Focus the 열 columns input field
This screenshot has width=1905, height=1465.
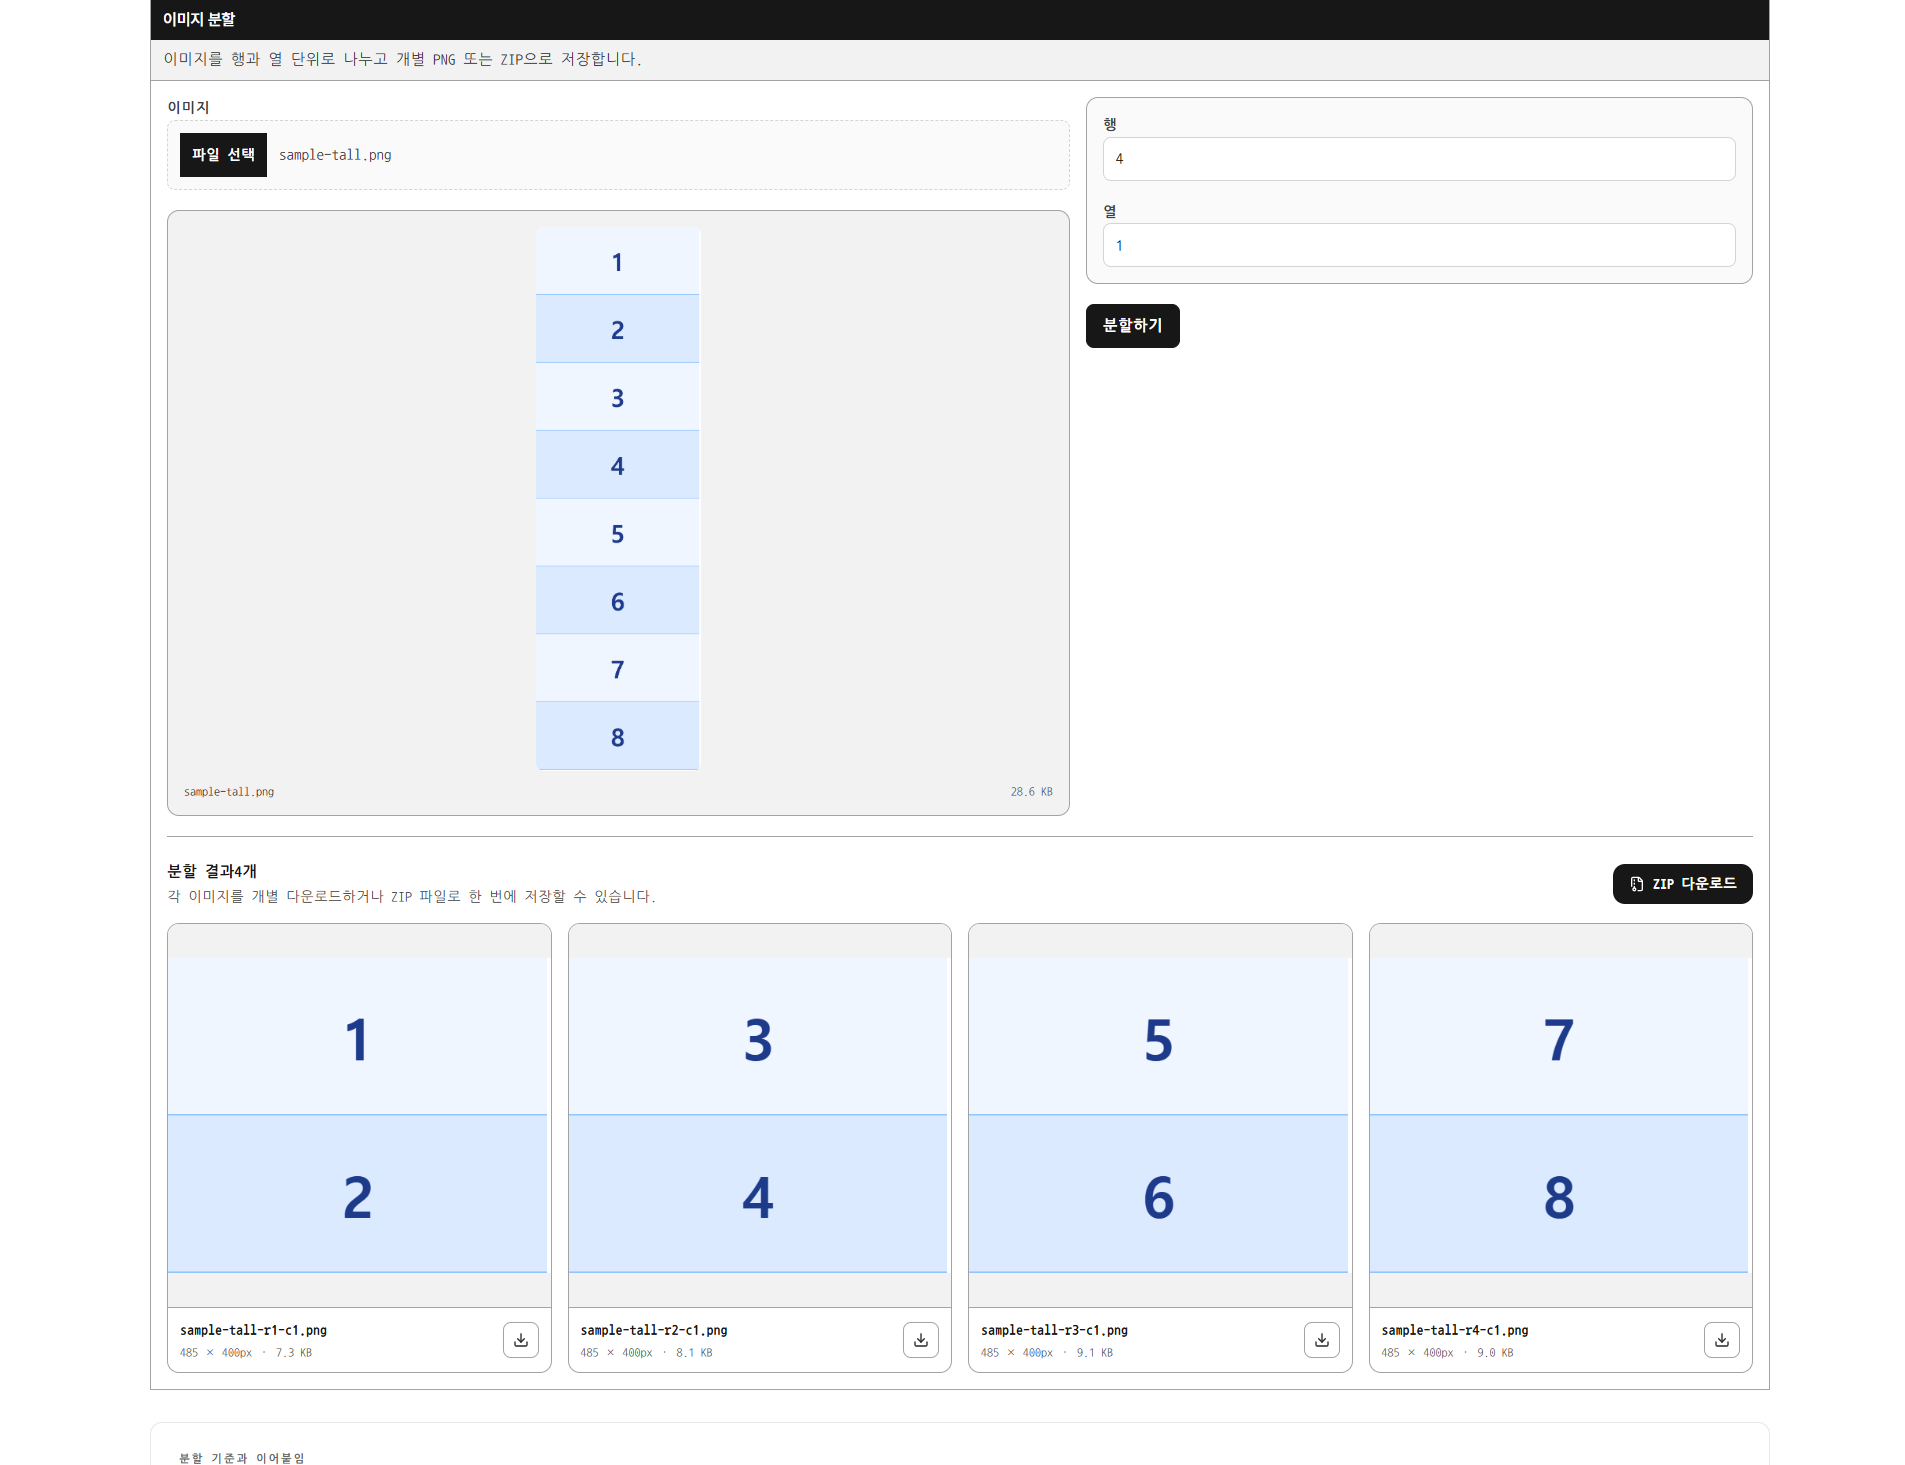[x=1418, y=245]
